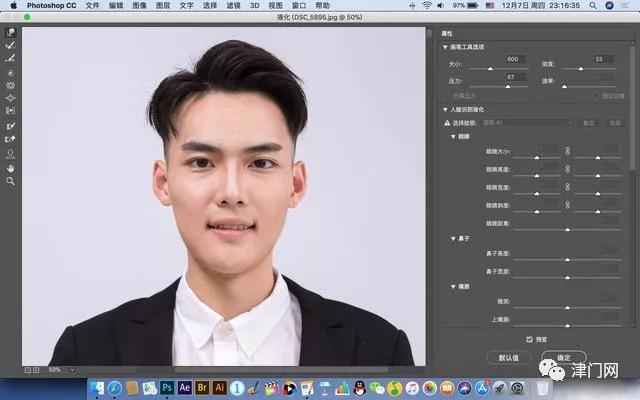640x400 pixels.
Task: Open the 选择脸部 face selection dropdown
Action: click(x=527, y=122)
